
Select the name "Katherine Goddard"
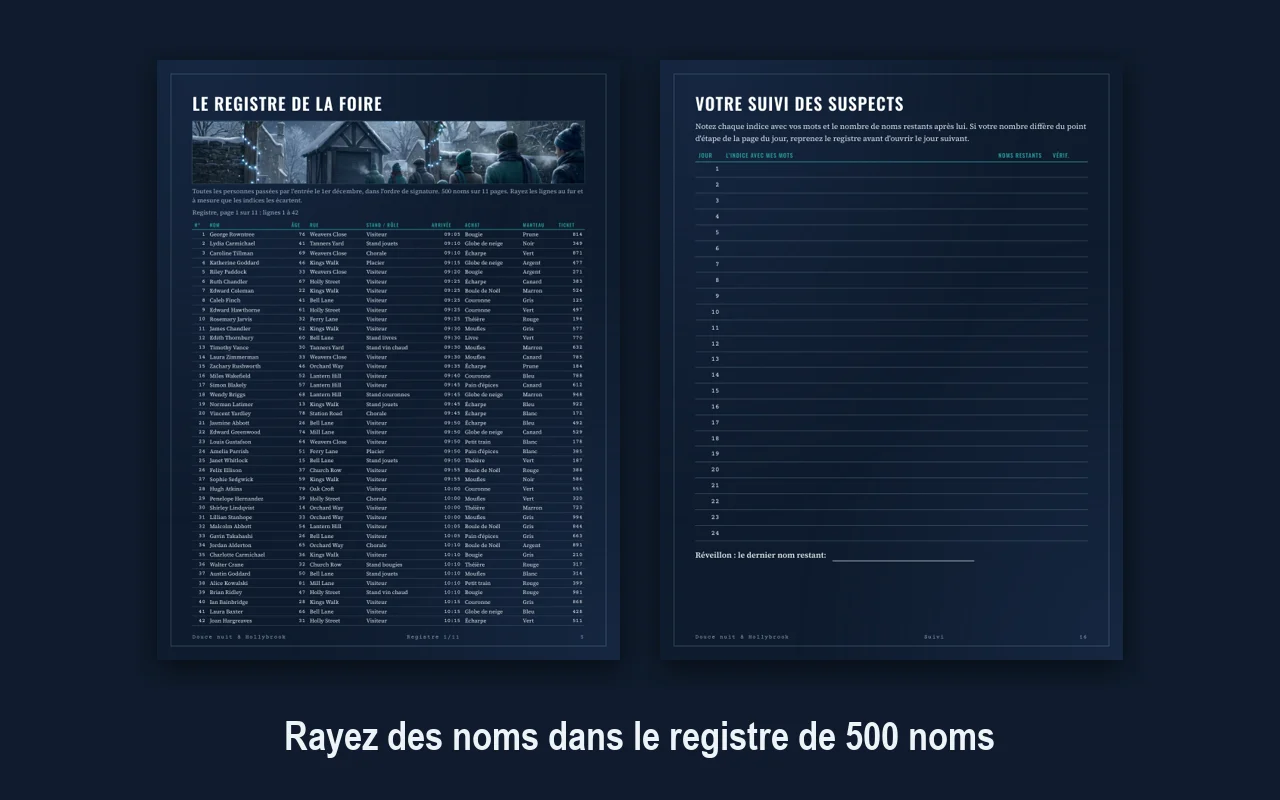(x=234, y=262)
